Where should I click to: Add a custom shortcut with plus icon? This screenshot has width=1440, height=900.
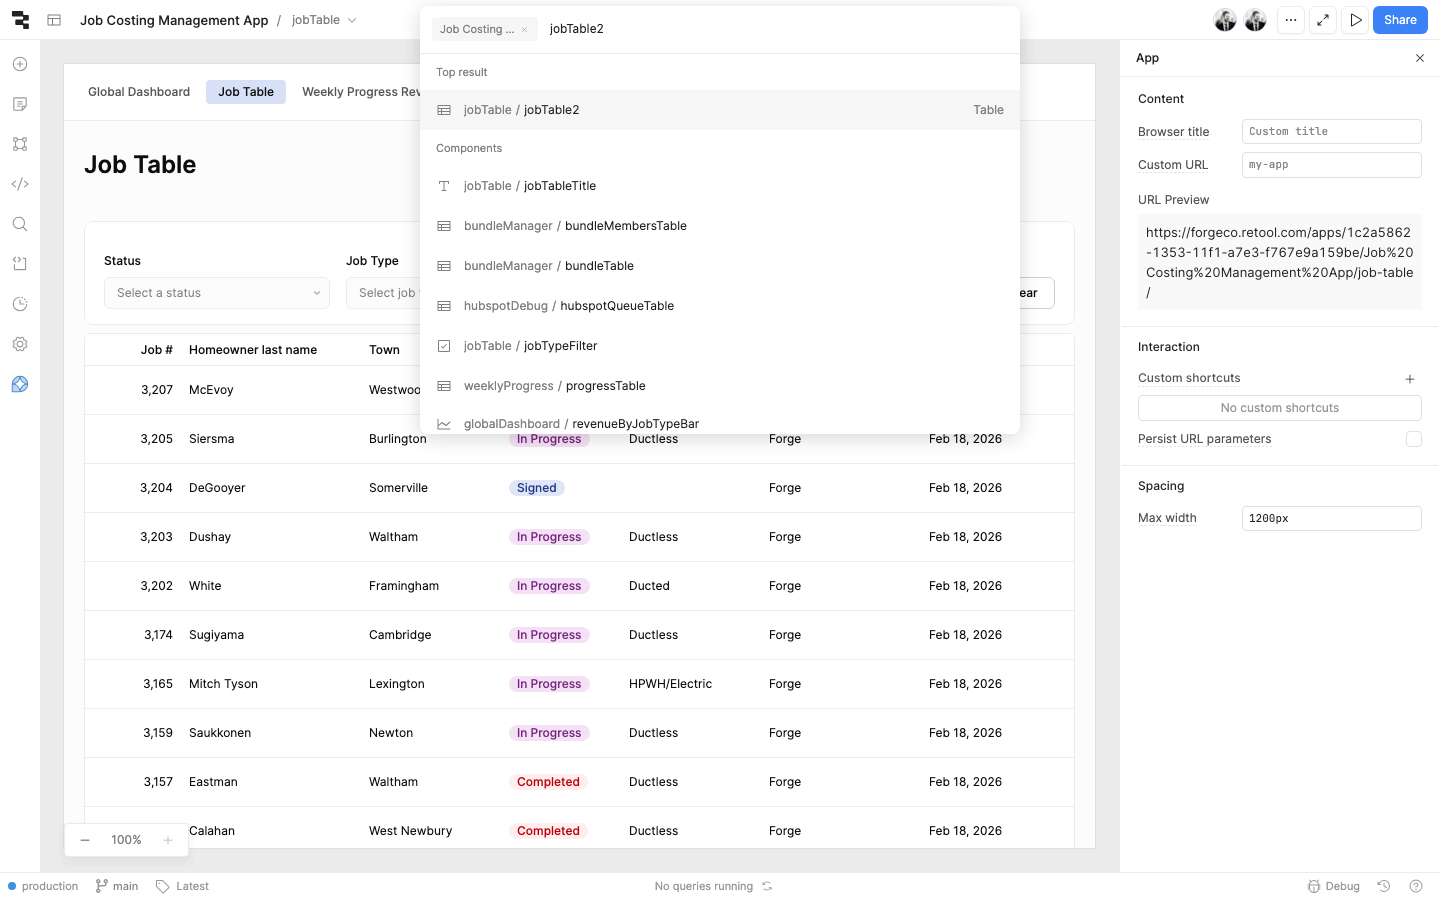coord(1409,379)
